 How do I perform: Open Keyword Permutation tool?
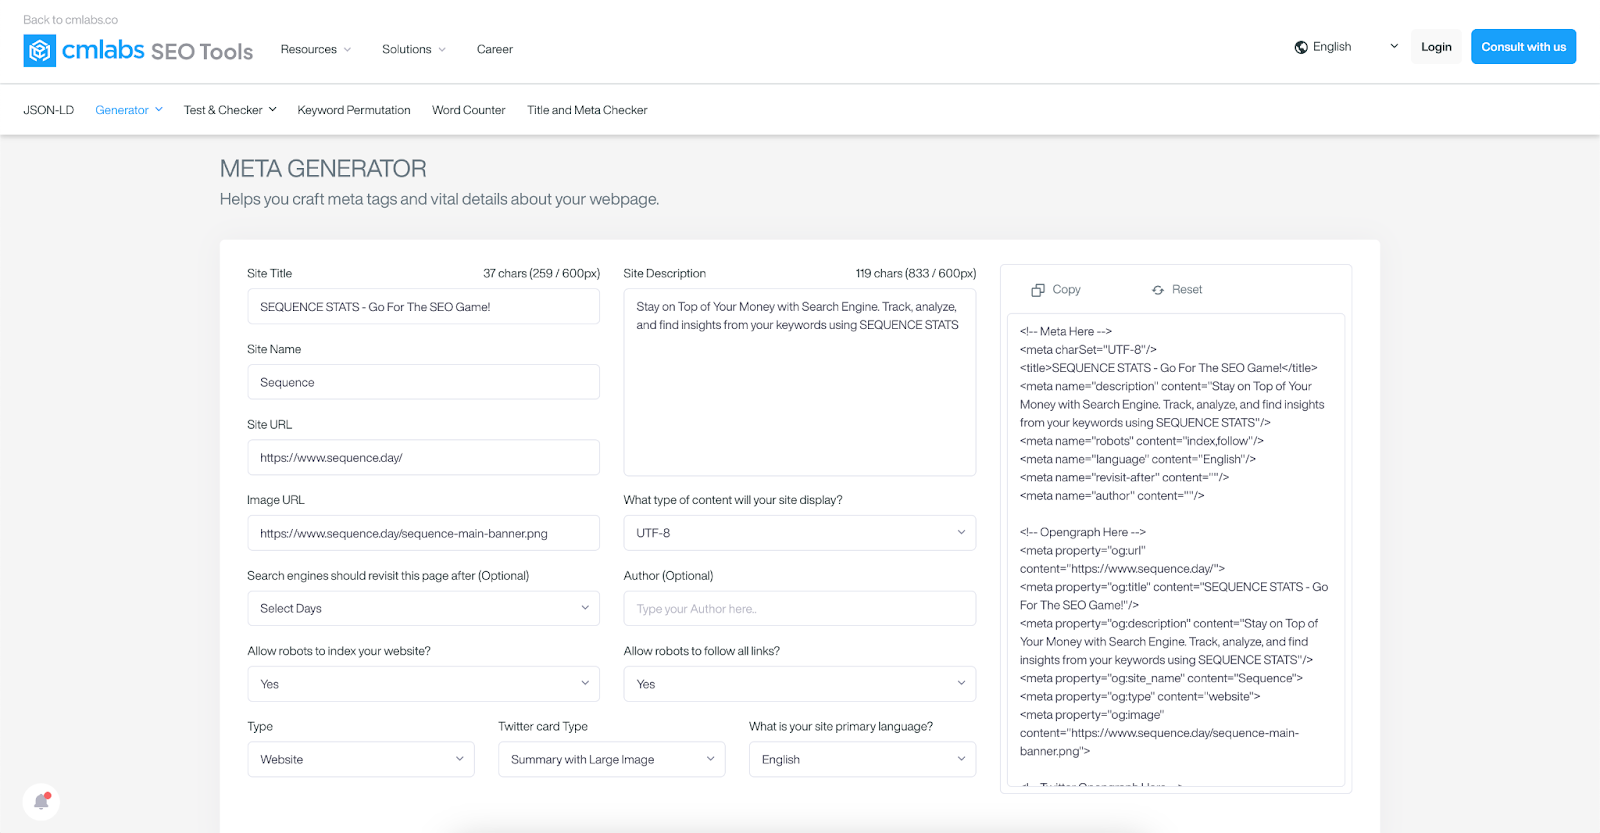[354, 110]
